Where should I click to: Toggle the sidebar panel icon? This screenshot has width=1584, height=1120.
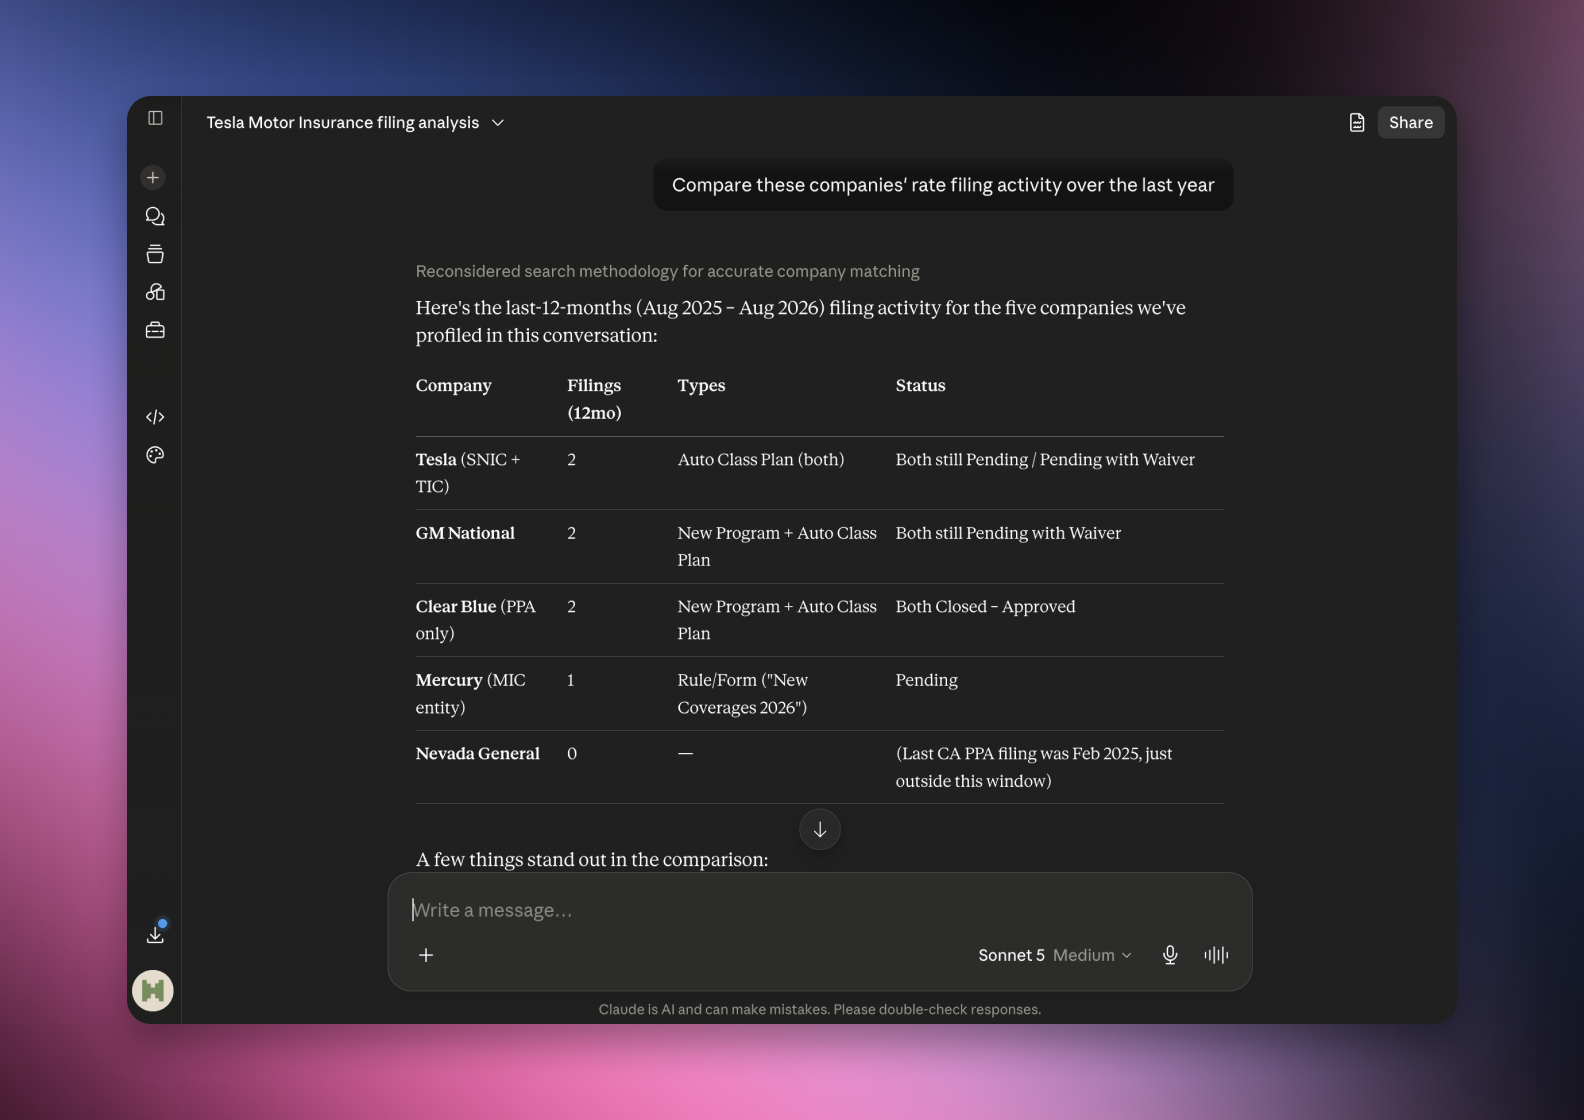point(155,118)
